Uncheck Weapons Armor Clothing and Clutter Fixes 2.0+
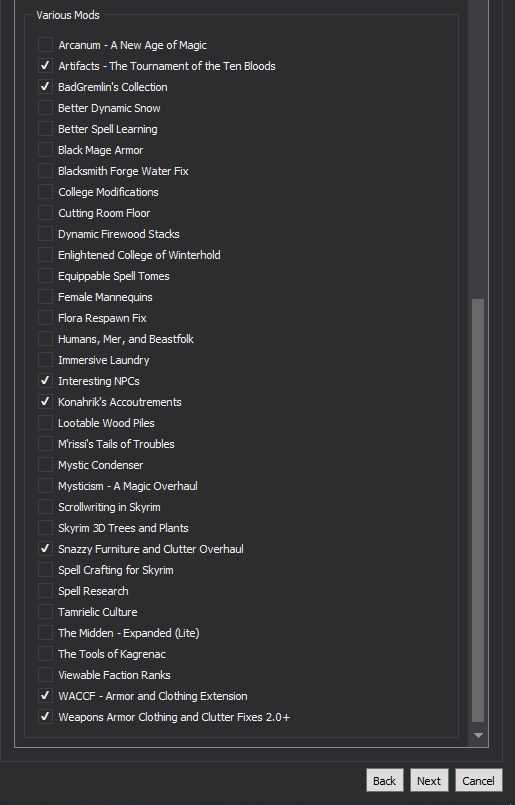 (x=45, y=717)
